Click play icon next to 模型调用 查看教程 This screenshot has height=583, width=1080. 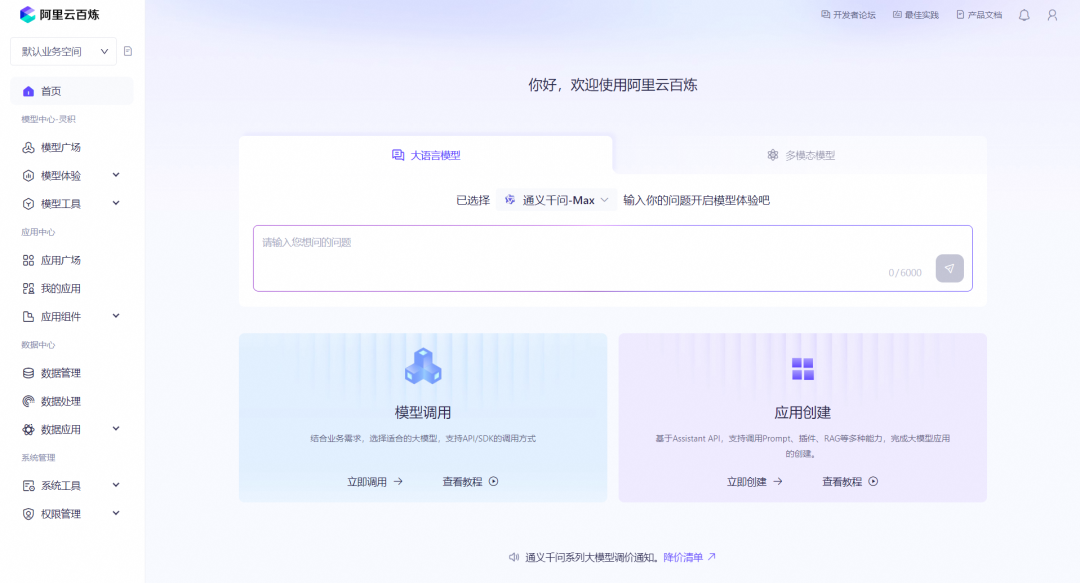tap(493, 482)
